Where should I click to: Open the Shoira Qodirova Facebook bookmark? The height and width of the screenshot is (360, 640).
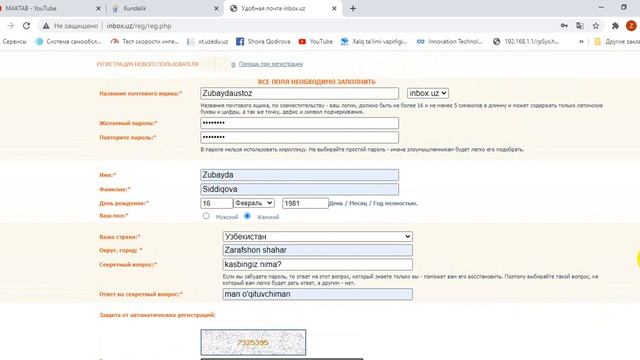coord(263,42)
